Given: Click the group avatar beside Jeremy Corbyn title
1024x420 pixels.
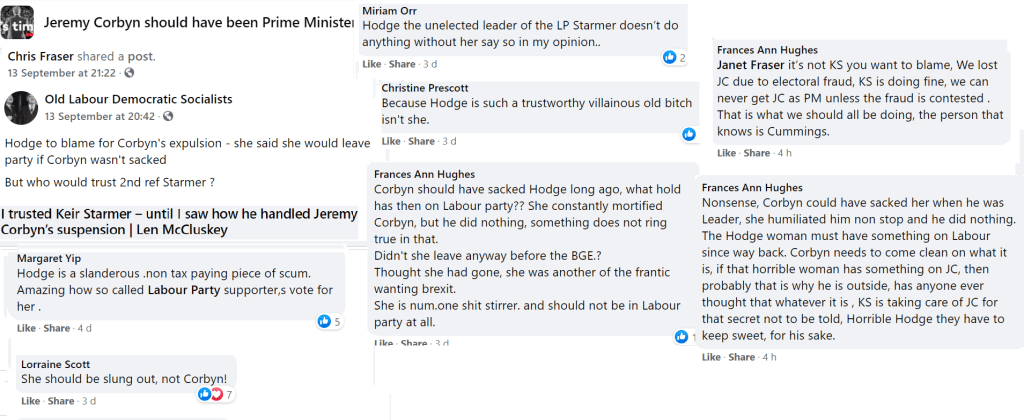Looking at the screenshot, I should point(14,22).
